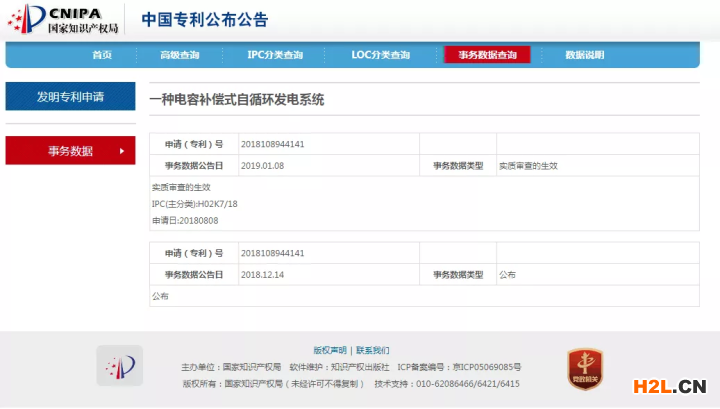Click the 申请日:20180808 line

click(x=185, y=221)
